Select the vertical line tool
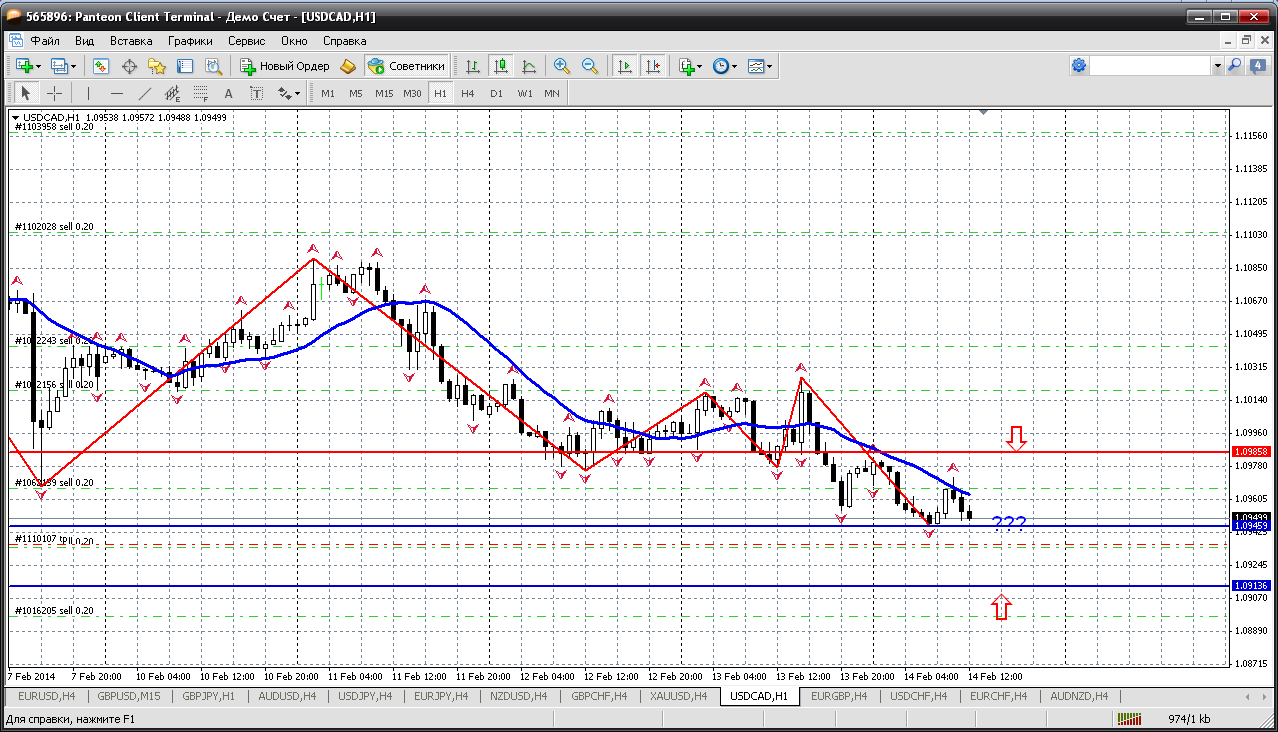This screenshot has height=732, width=1278. (89, 93)
